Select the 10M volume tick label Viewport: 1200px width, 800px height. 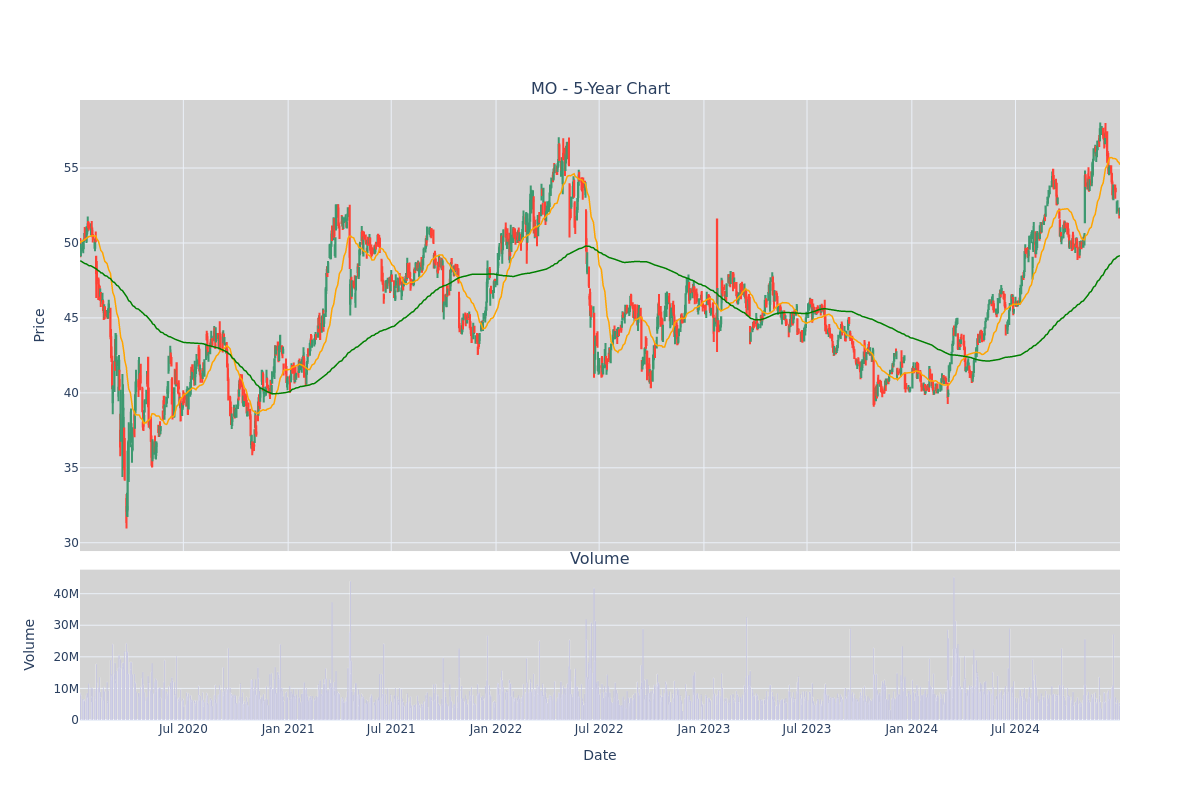pos(66,689)
